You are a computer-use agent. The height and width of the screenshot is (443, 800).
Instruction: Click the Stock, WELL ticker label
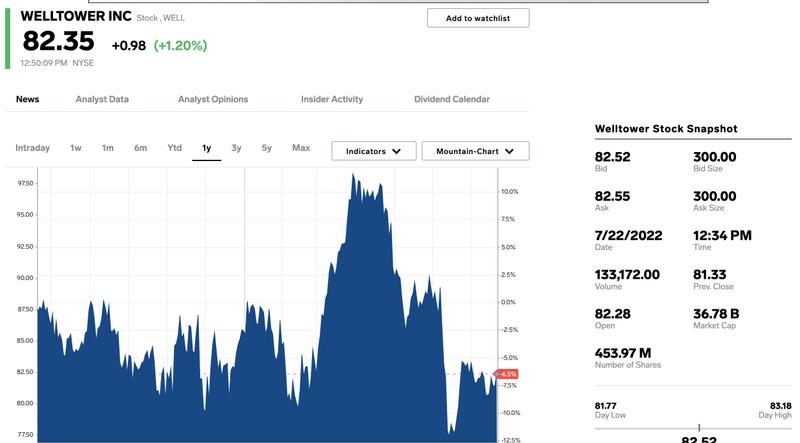[x=161, y=18]
